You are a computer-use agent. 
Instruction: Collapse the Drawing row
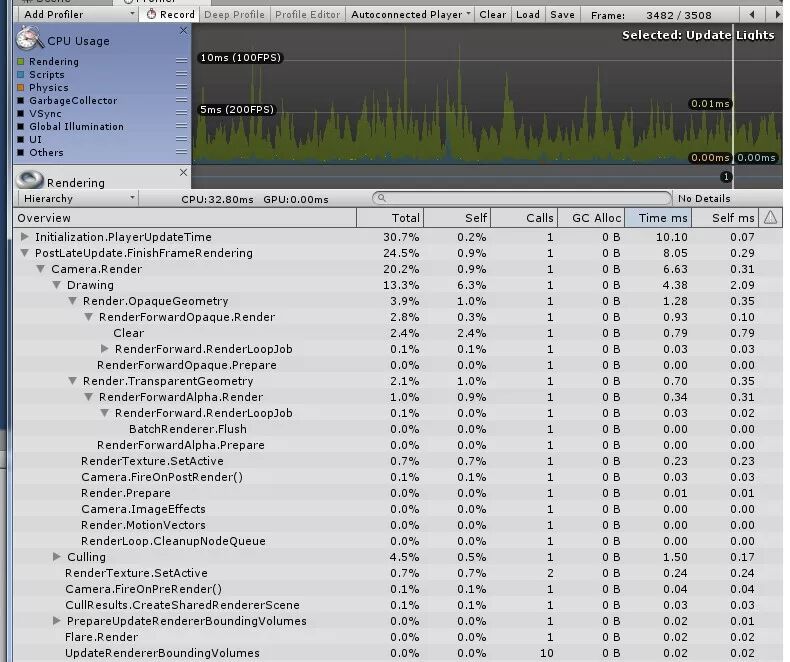(x=56, y=285)
